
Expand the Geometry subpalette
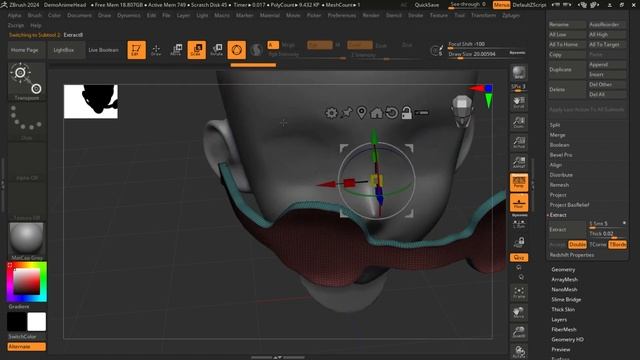point(563,269)
